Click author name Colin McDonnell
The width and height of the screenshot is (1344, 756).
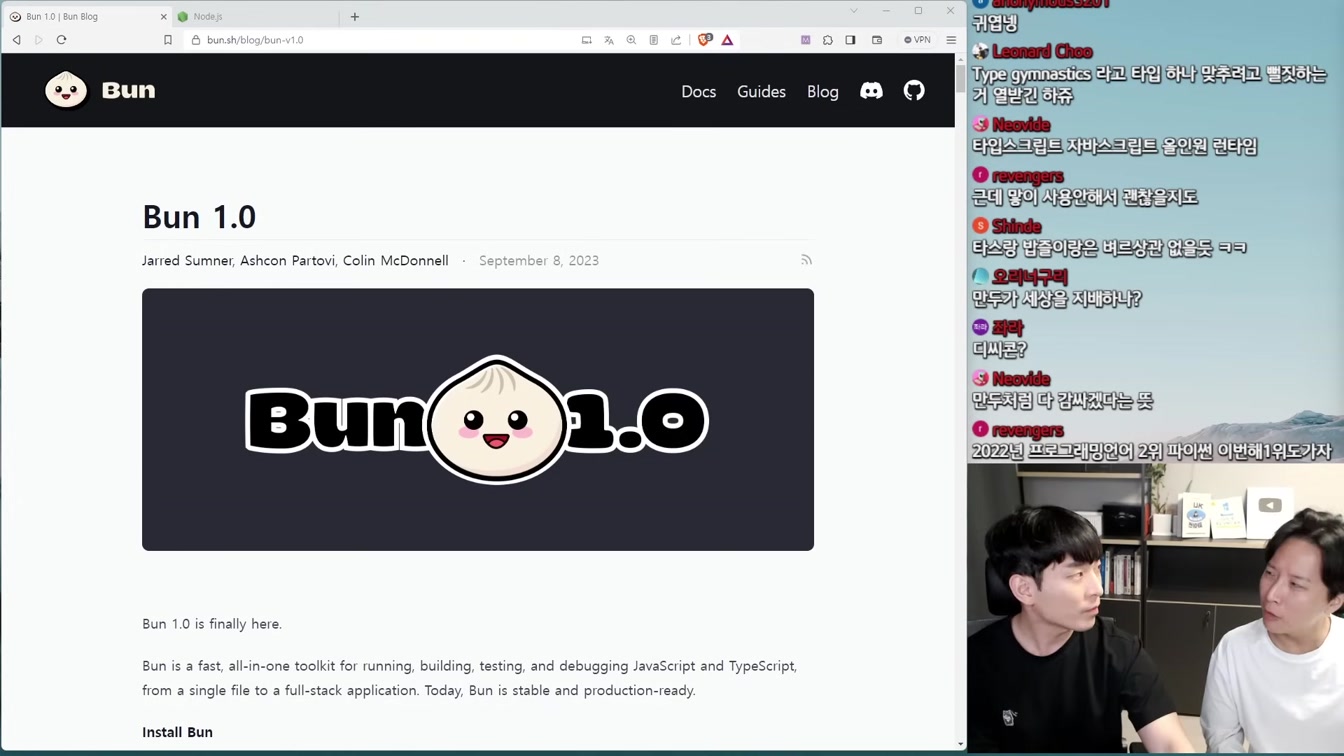click(x=396, y=260)
